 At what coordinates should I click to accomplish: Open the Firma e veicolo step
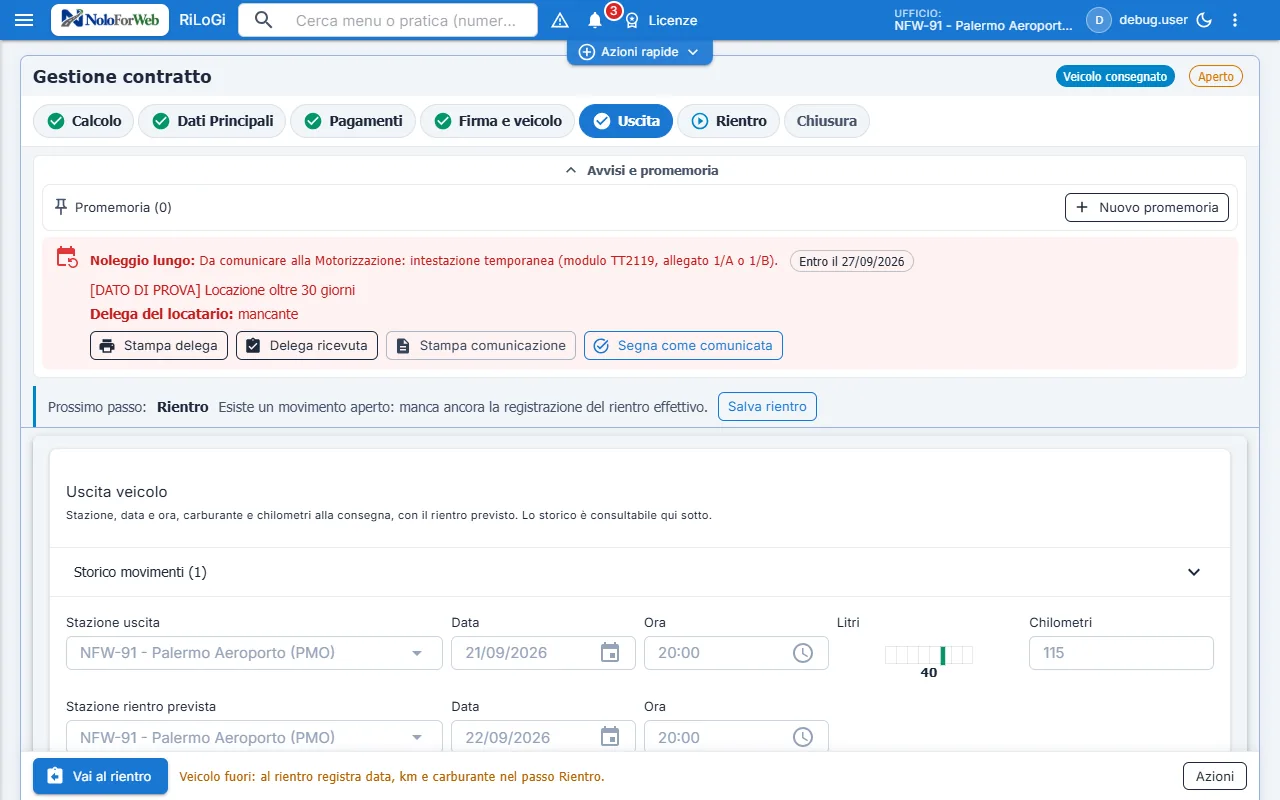point(497,121)
